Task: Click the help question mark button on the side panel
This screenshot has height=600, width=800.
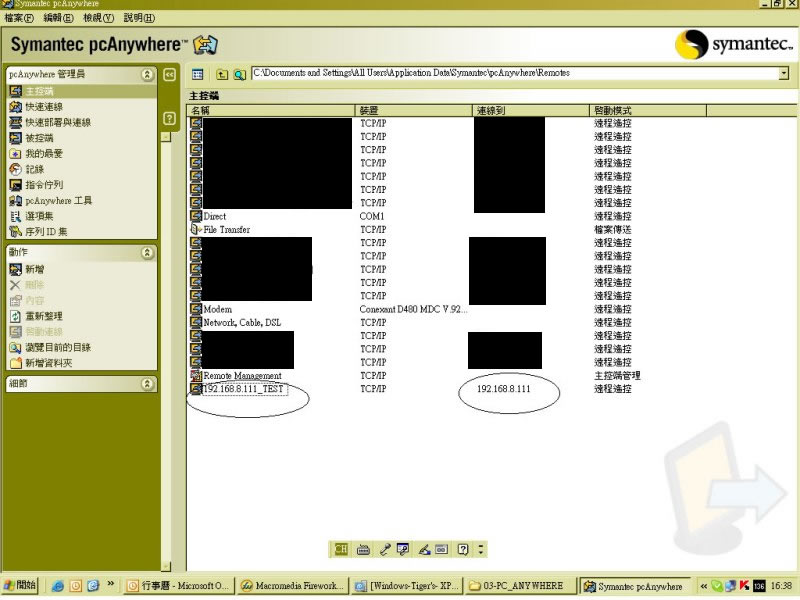Action: [169, 119]
